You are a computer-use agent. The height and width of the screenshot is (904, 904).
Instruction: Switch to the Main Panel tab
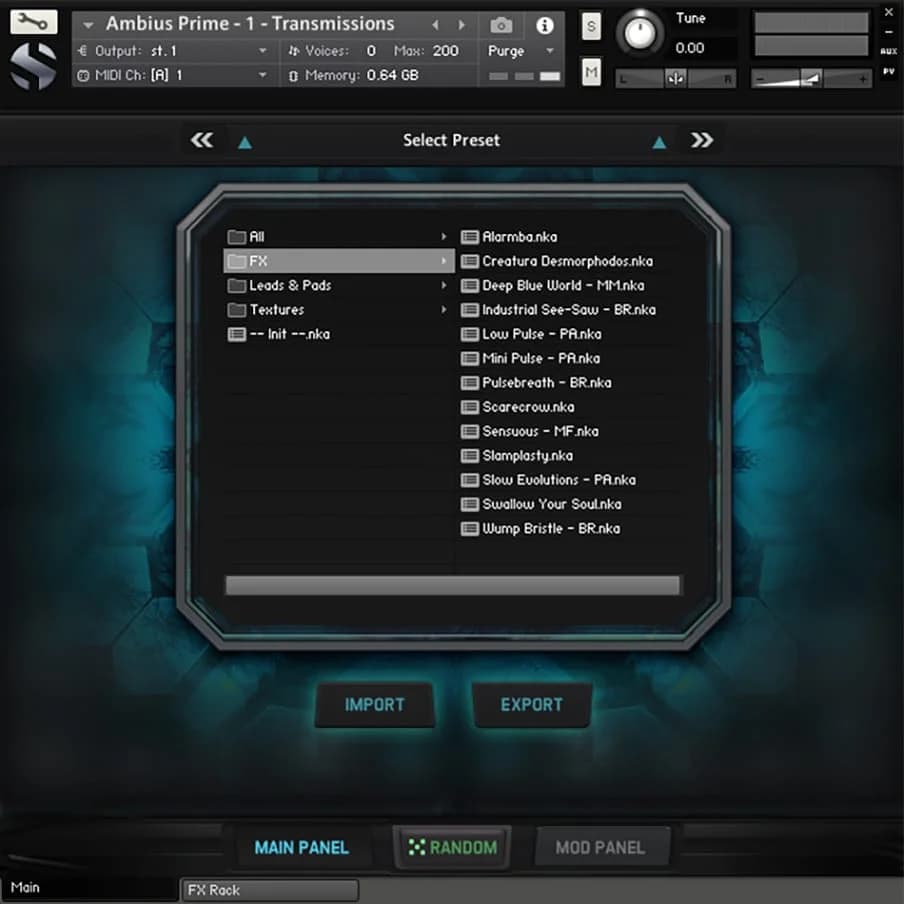click(x=301, y=847)
